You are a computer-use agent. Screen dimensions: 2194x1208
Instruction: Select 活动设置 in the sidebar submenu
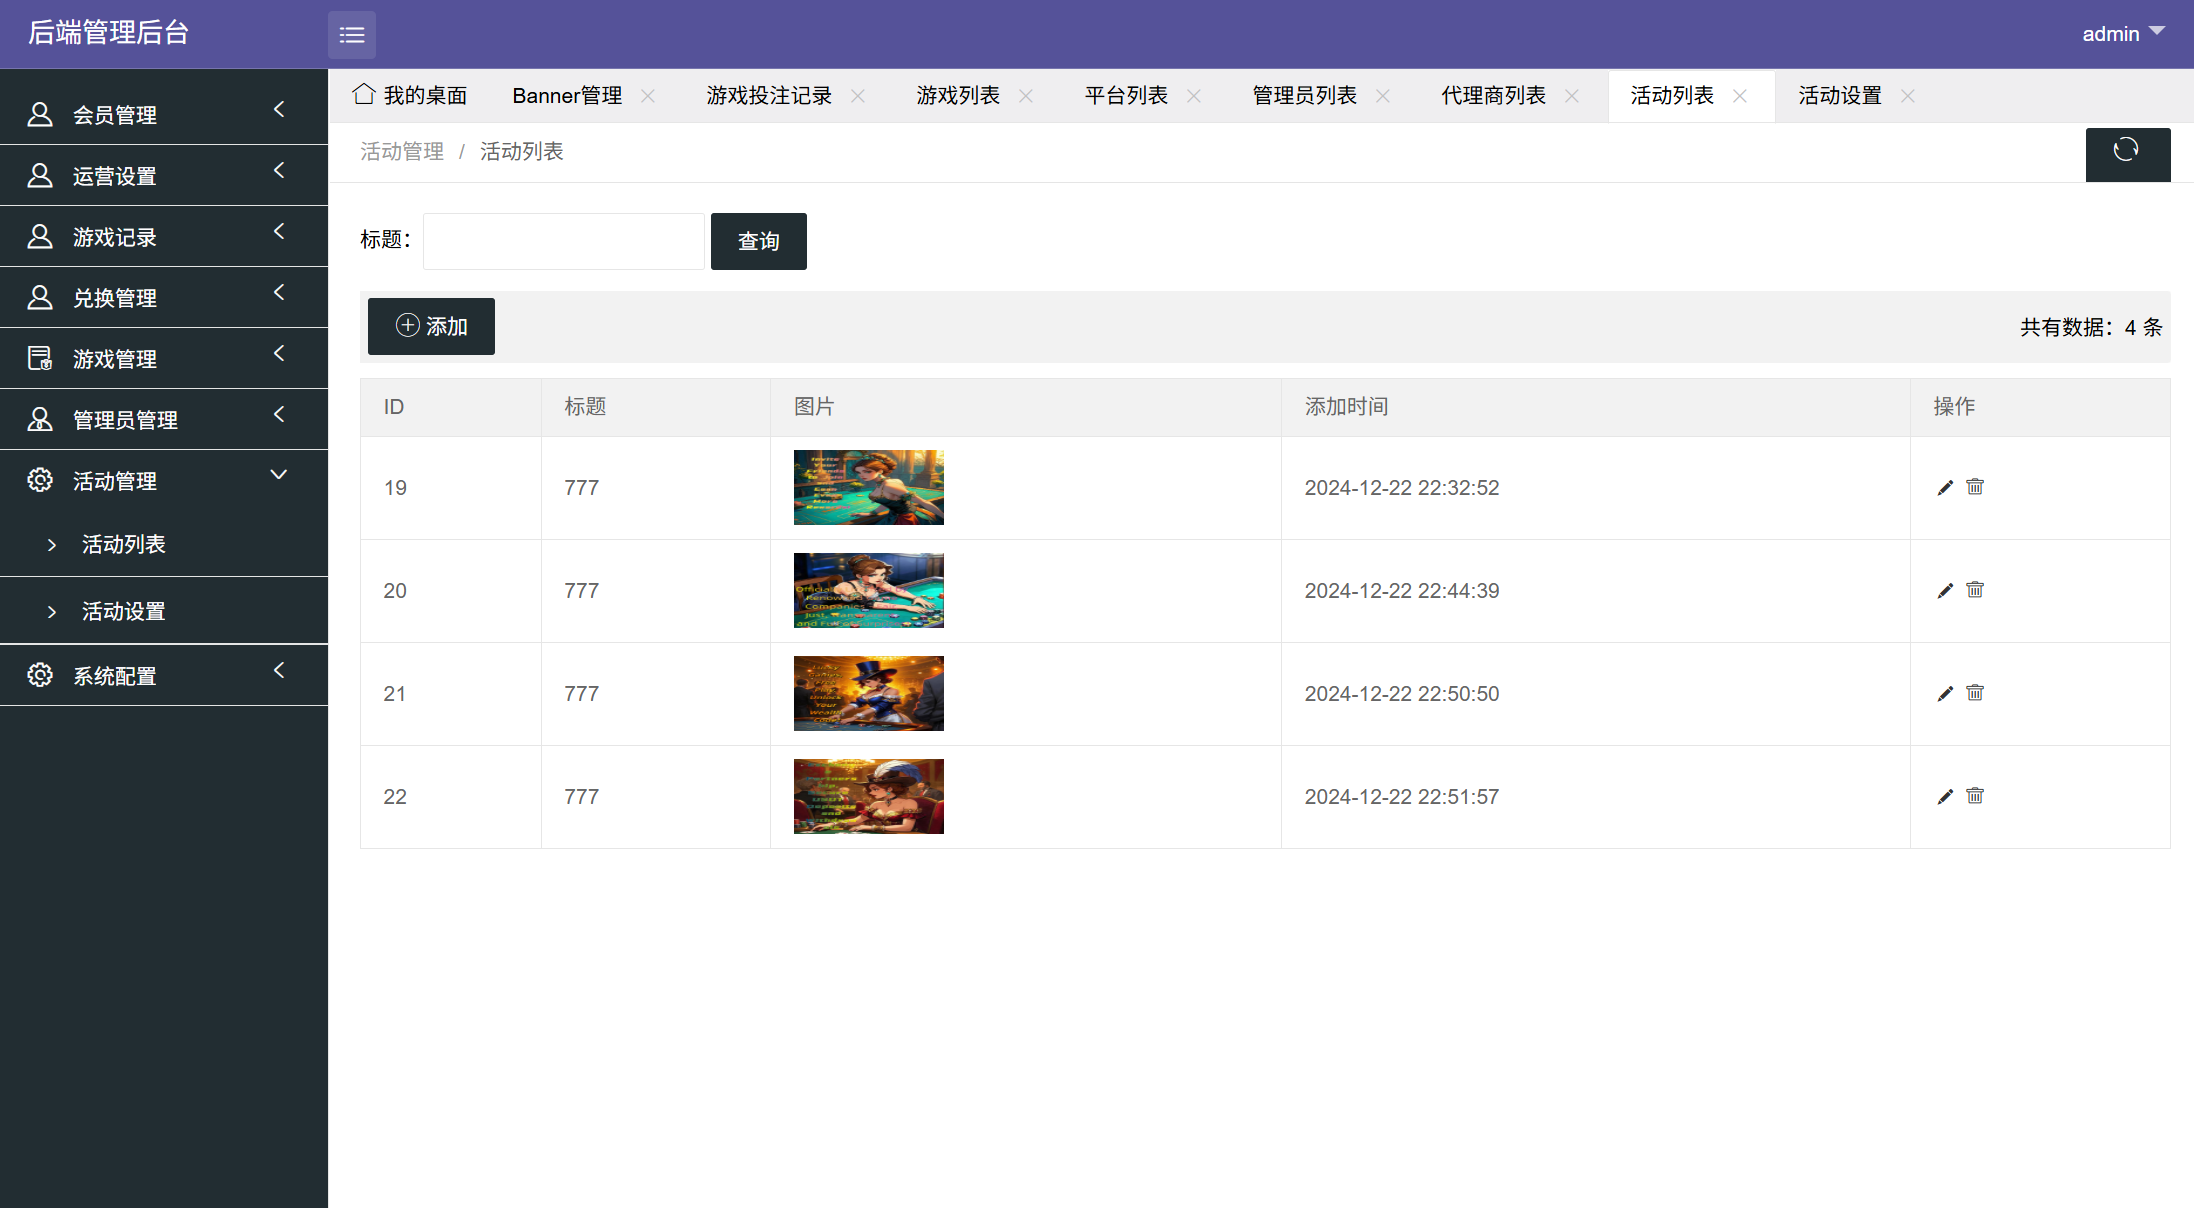(x=124, y=611)
